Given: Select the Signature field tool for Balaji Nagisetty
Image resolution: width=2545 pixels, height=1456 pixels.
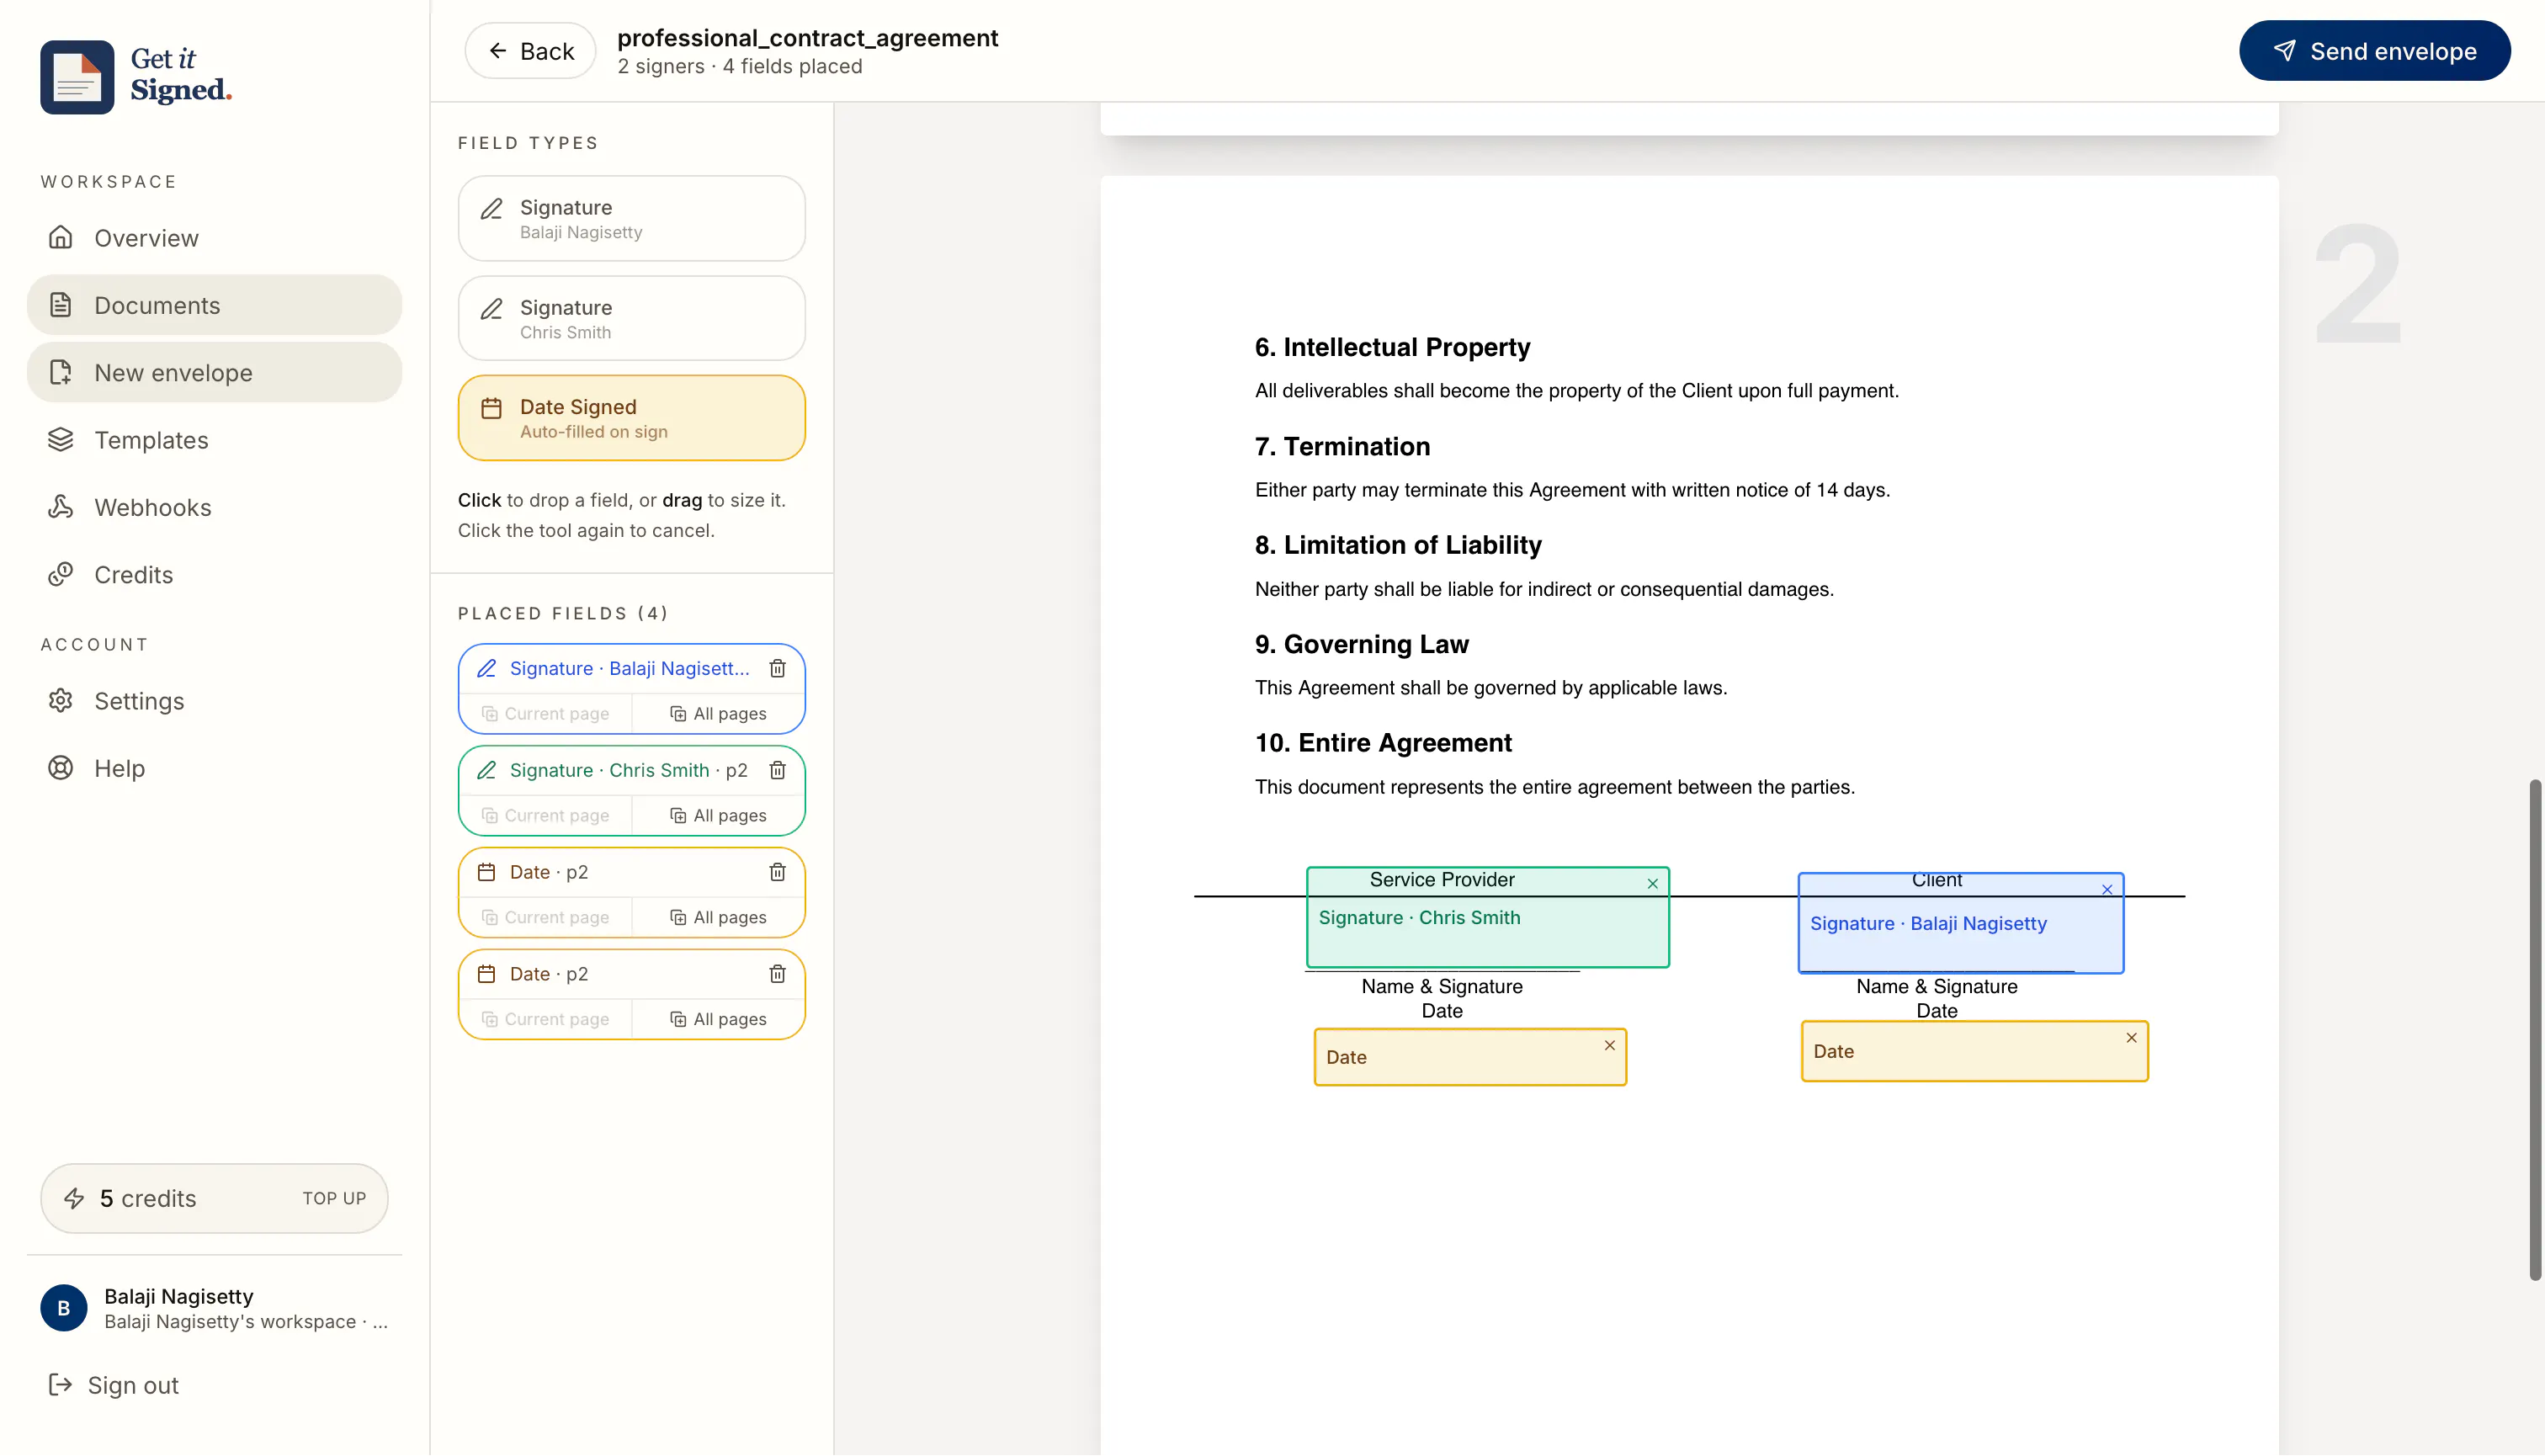Looking at the screenshot, I should [x=631, y=219].
